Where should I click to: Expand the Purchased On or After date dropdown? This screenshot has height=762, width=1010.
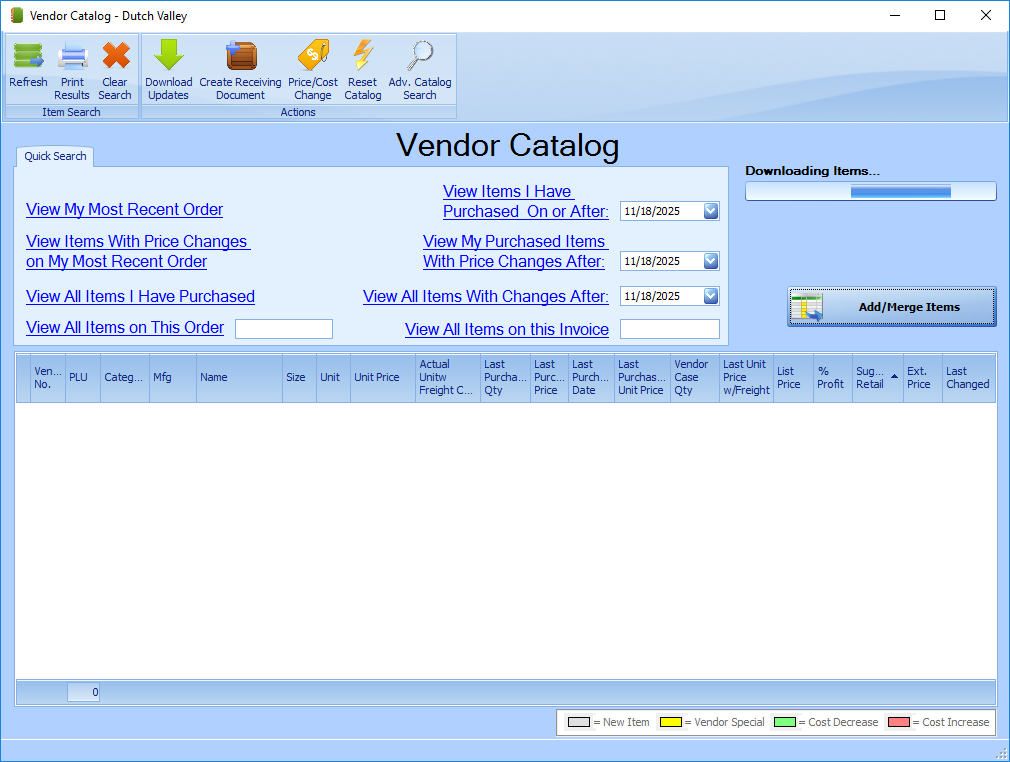click(x=710, y=211)
